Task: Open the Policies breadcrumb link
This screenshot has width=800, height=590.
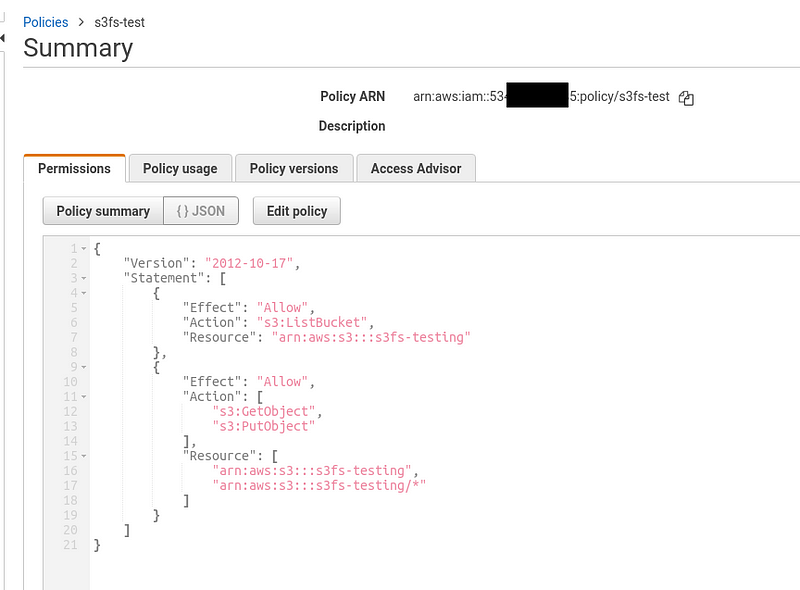Action: pos(45,22)
